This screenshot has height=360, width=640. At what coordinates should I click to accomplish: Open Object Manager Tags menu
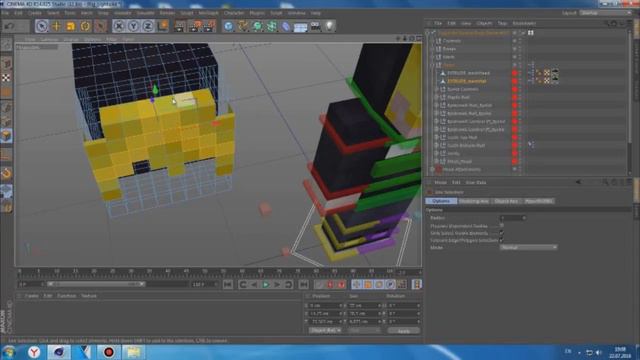(x=502, y=23)
